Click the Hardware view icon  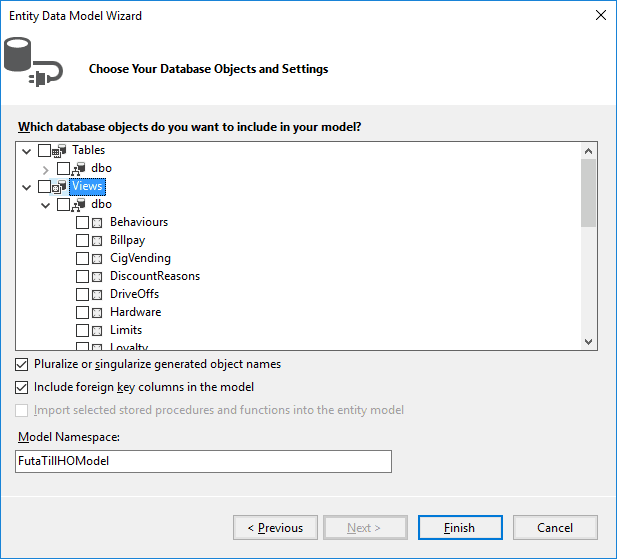(98, 313)
